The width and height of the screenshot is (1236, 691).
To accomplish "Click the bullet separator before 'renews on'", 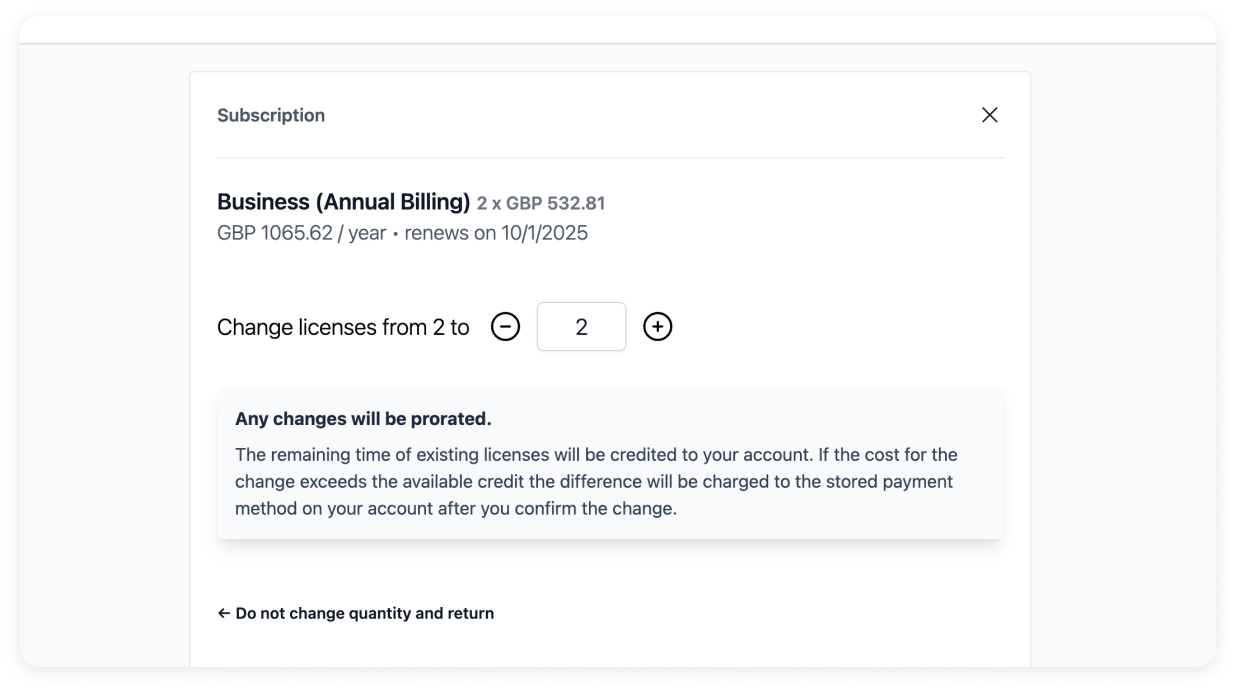I will (x=395, y=234).
